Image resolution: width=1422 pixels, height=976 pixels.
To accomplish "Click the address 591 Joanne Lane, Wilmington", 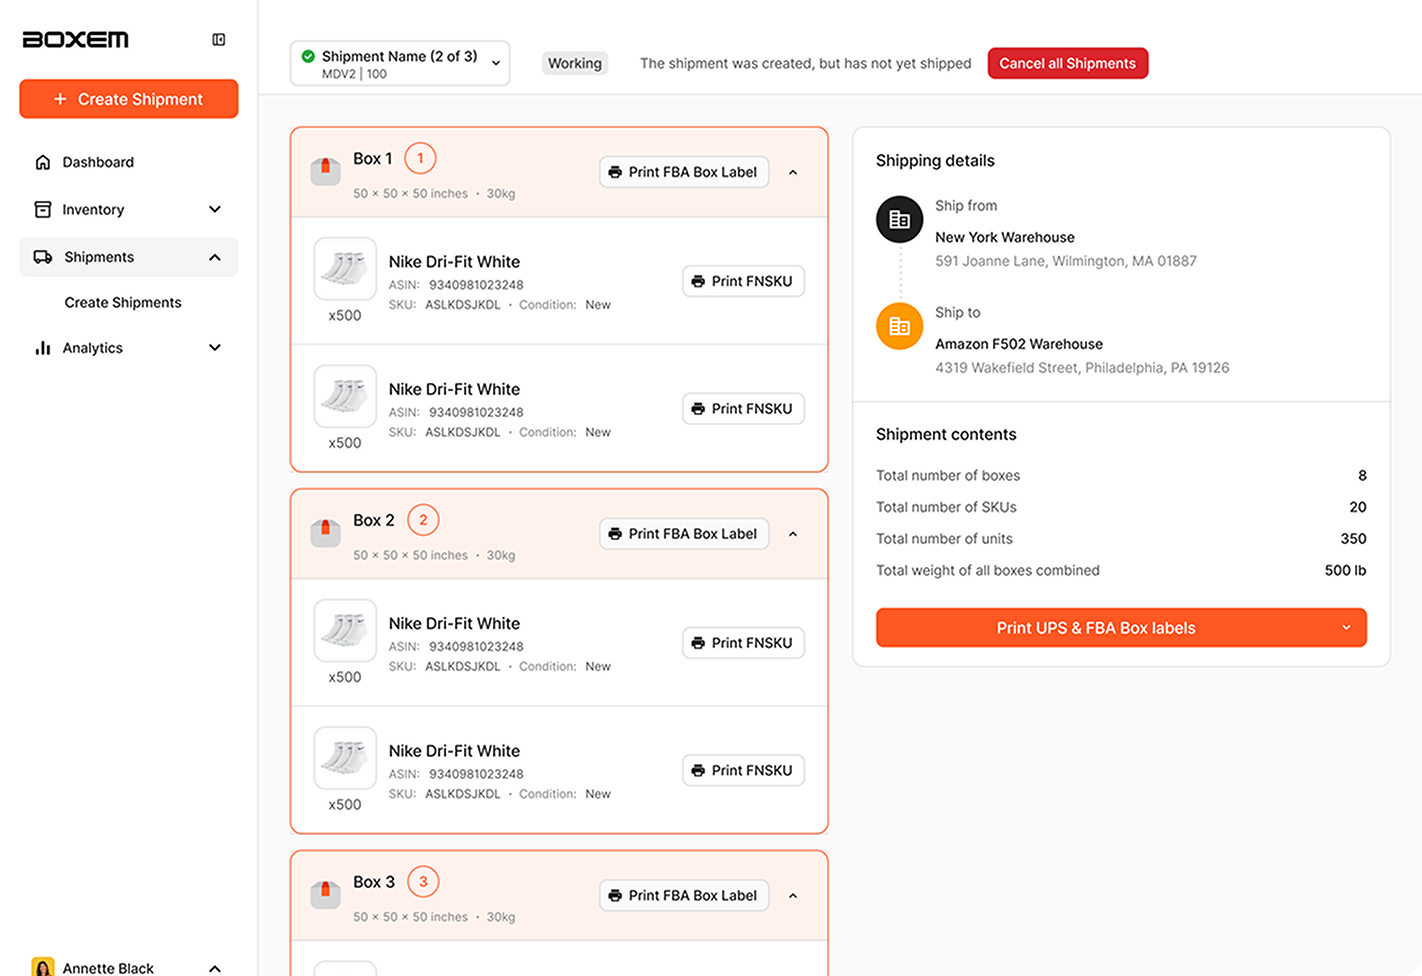I will [1066, 261].
